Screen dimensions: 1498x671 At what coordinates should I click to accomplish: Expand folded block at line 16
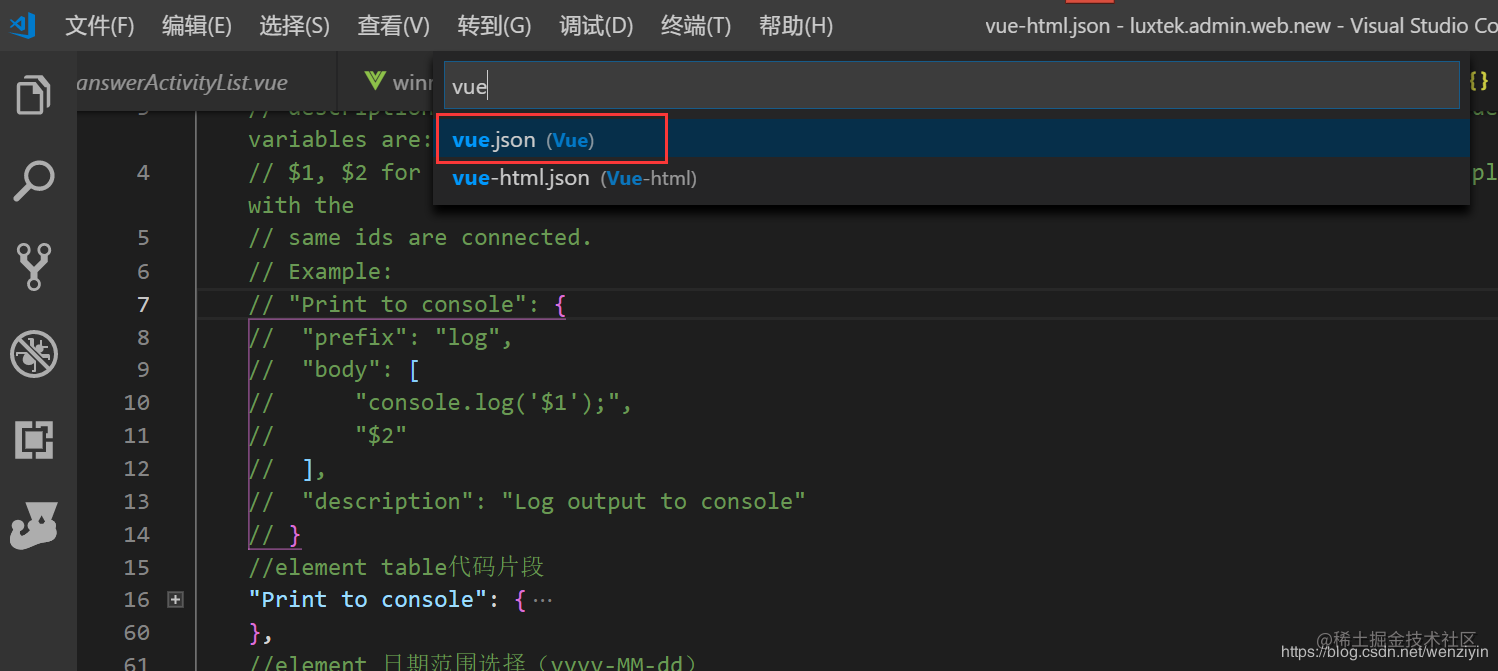175,600
